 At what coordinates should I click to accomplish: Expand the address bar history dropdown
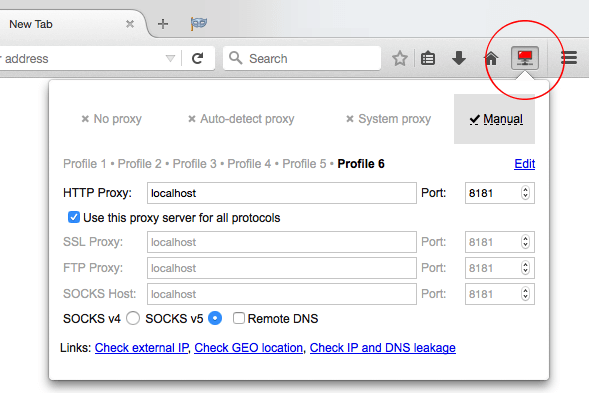170,59
